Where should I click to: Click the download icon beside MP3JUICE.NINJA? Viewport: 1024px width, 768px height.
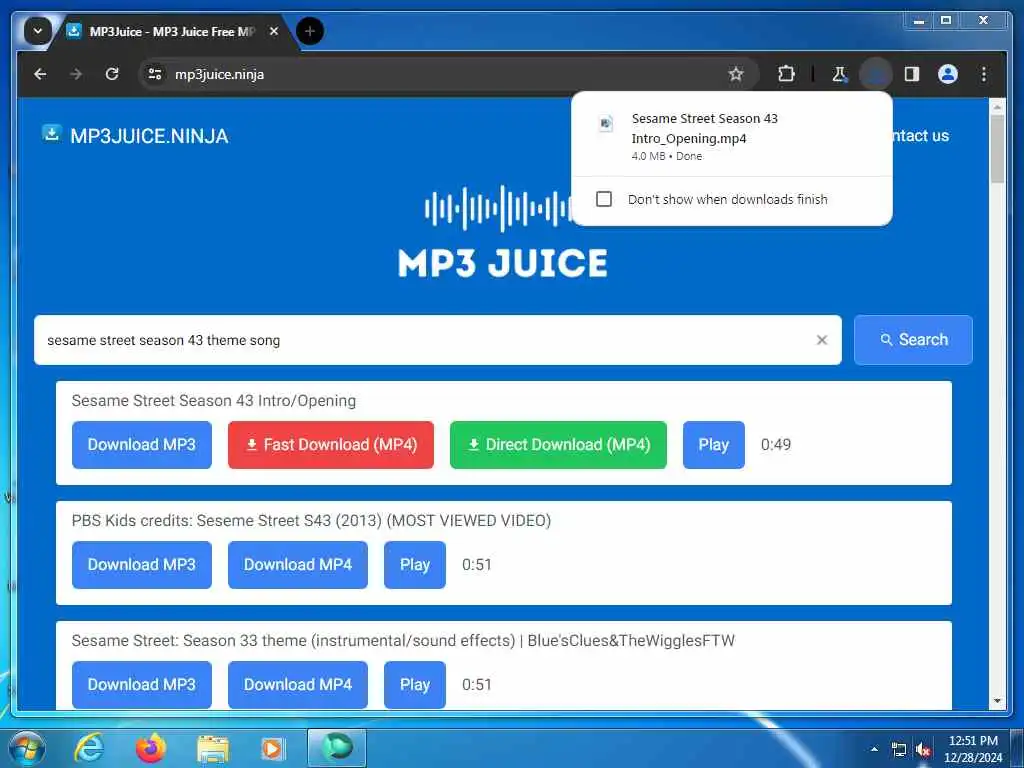coord(52,133)
